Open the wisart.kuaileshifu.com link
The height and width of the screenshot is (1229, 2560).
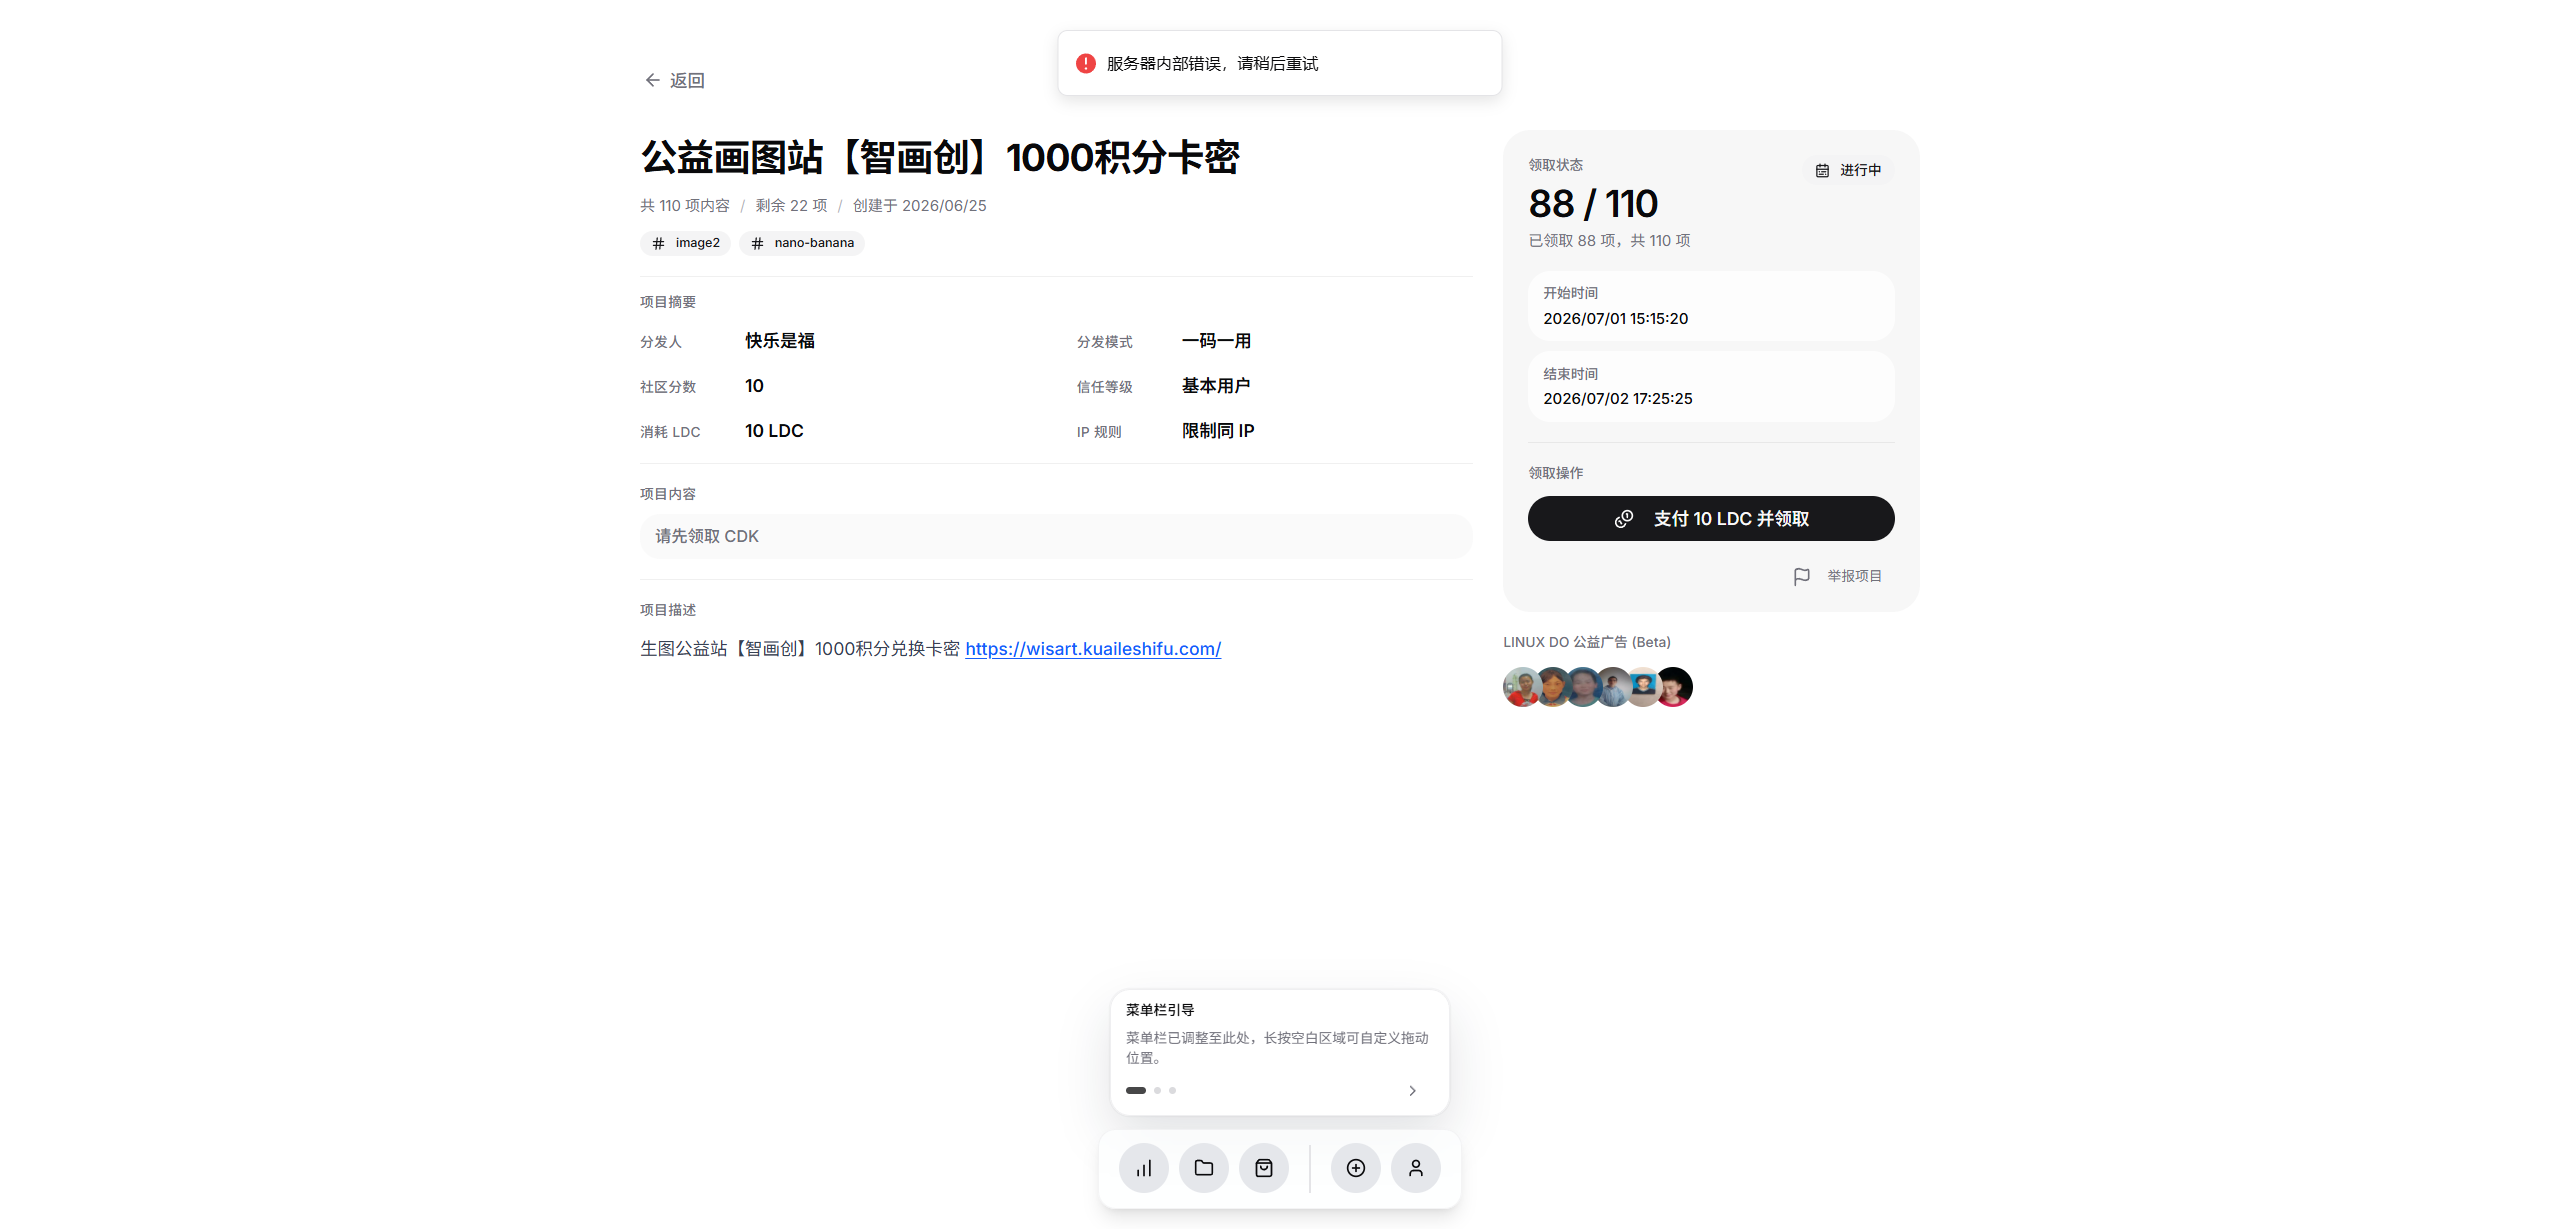[x=1093, y=648]
